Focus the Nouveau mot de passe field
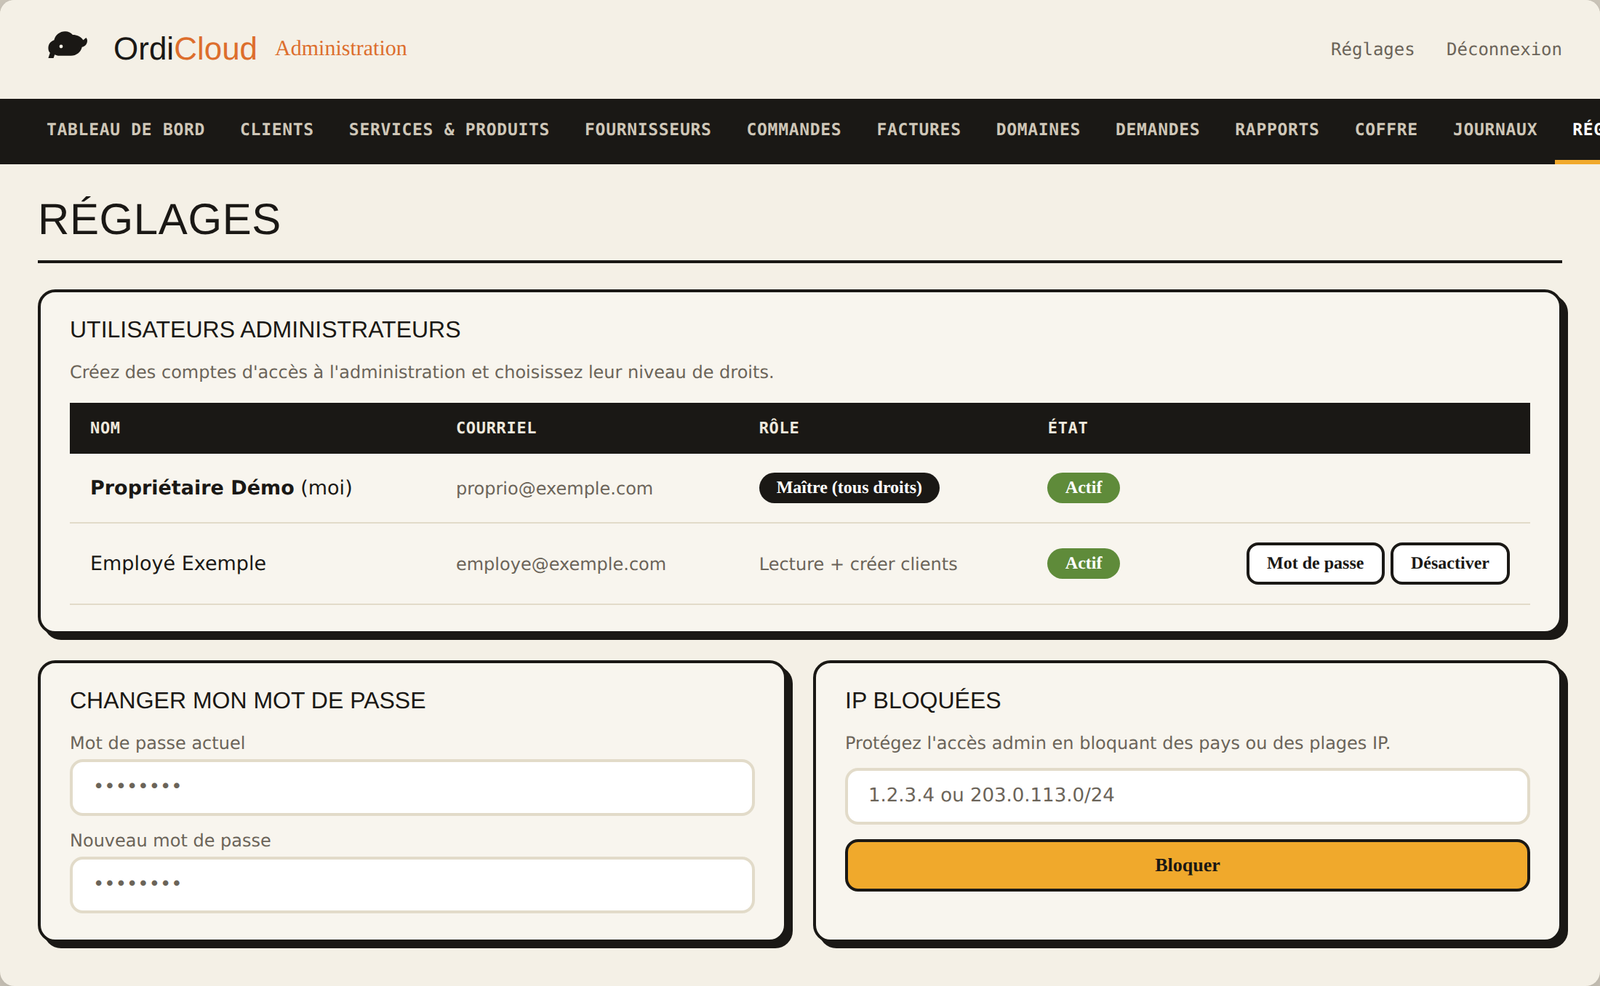This screenshot has height=986, width=1600. tap(412, 885)
